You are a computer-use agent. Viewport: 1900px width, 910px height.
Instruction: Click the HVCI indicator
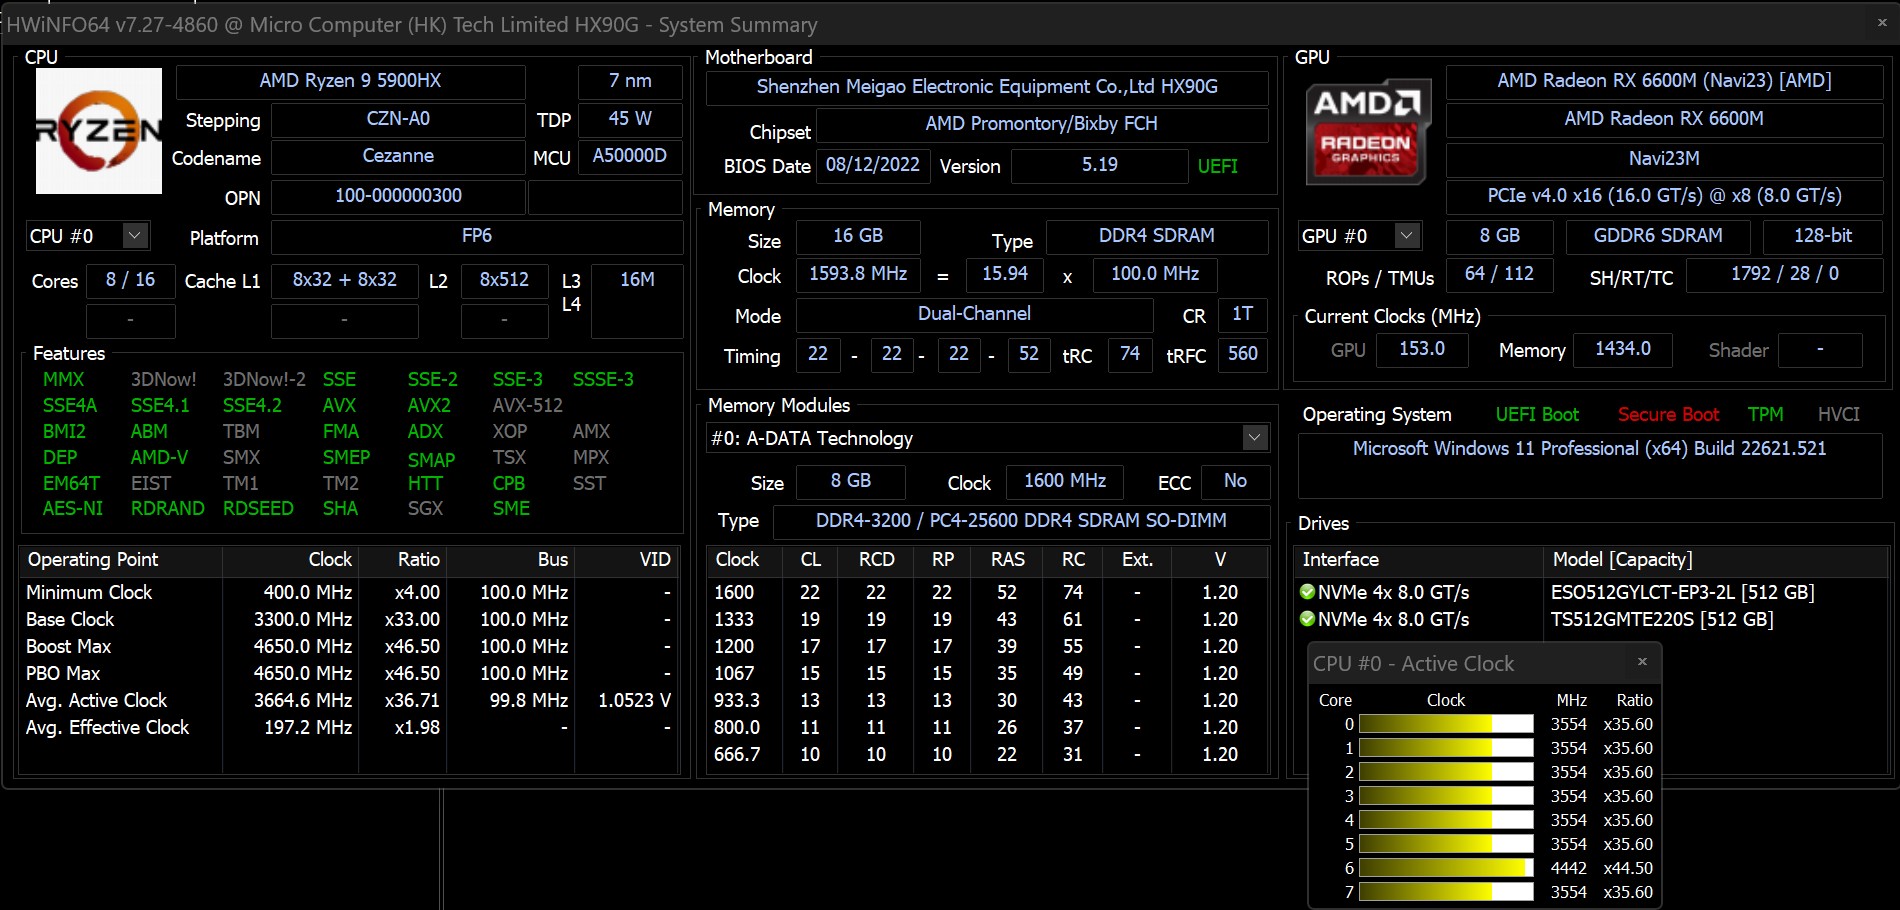point(1839,415)
